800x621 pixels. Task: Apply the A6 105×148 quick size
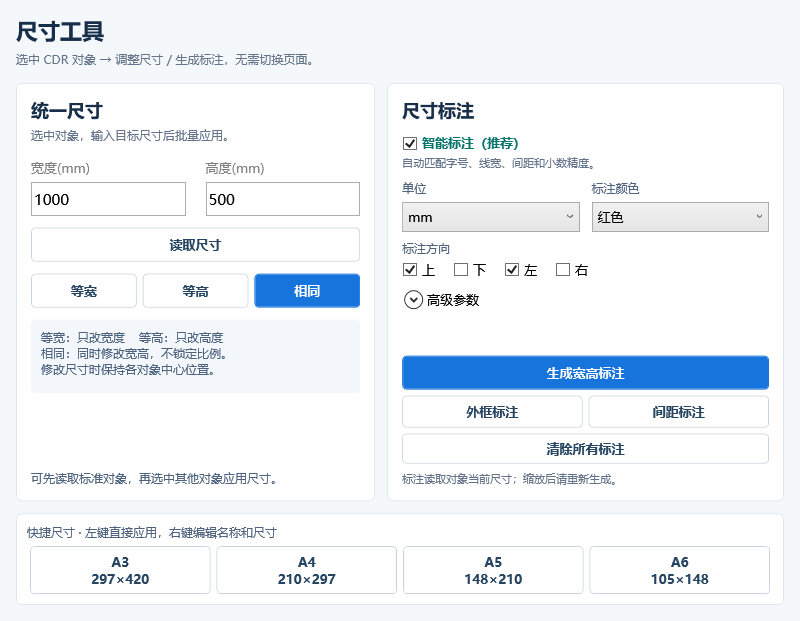tap(680, 570)
